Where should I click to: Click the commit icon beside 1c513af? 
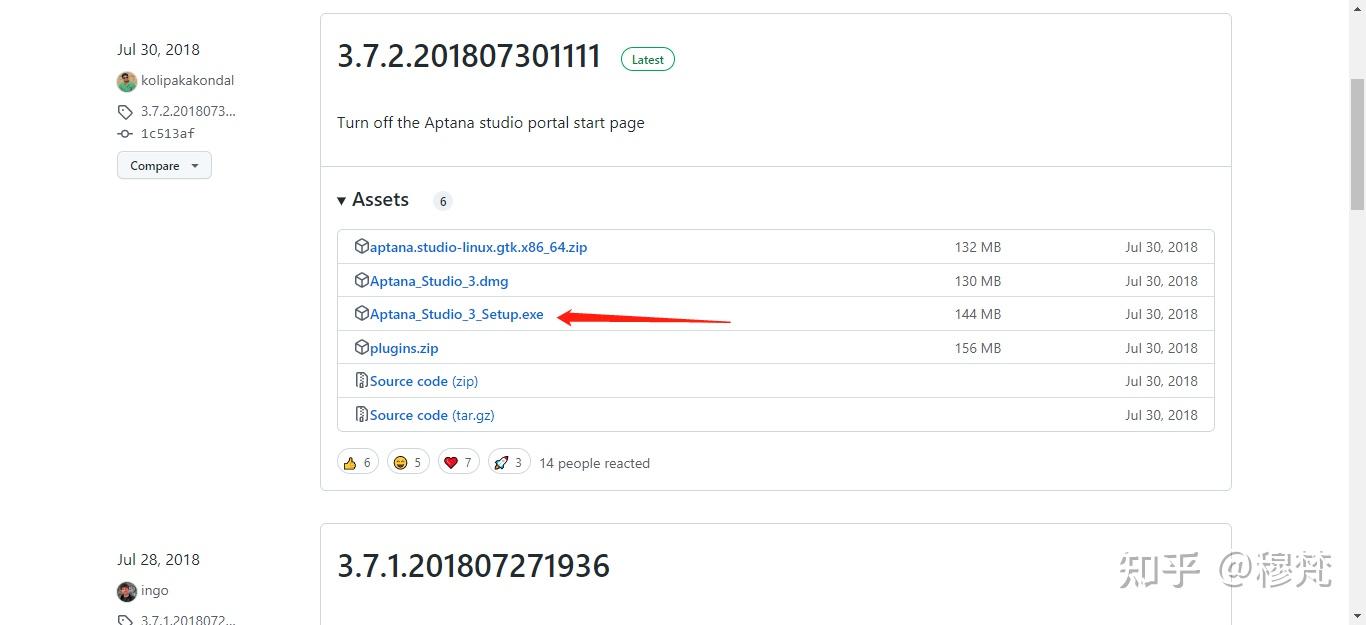tap(123, 133)
